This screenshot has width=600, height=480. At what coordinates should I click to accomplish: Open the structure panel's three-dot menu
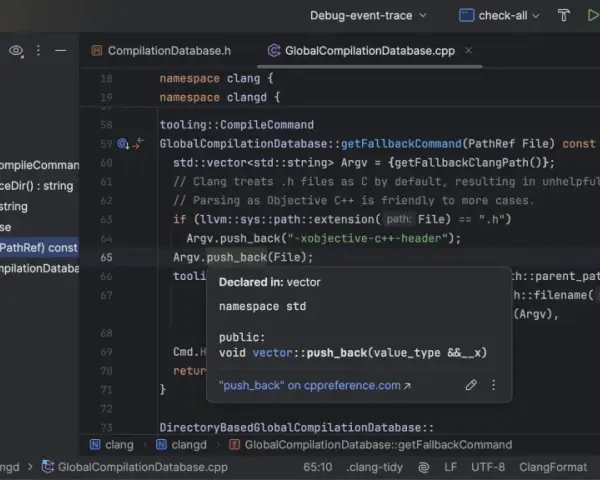38,51
